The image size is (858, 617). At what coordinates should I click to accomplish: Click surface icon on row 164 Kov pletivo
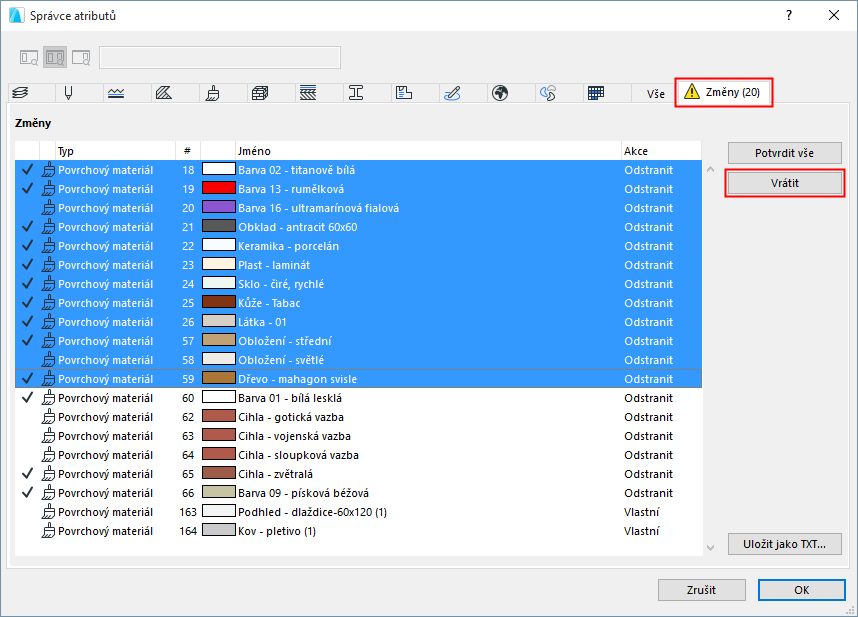click(49, 531)
